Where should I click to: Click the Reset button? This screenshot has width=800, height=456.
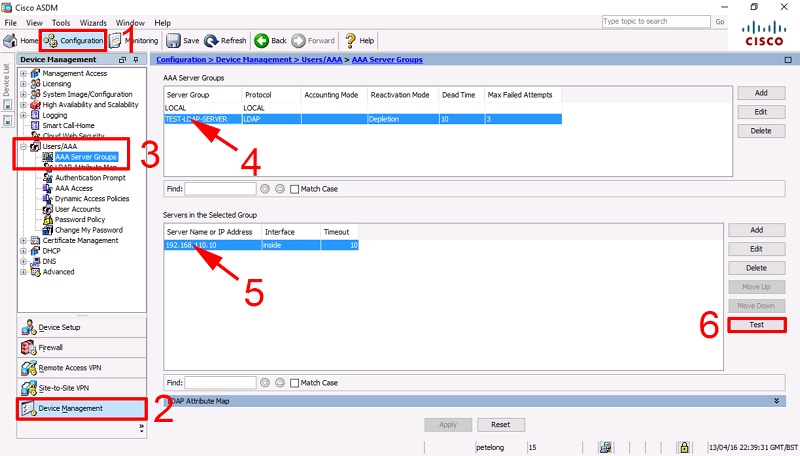coord(501,424)
